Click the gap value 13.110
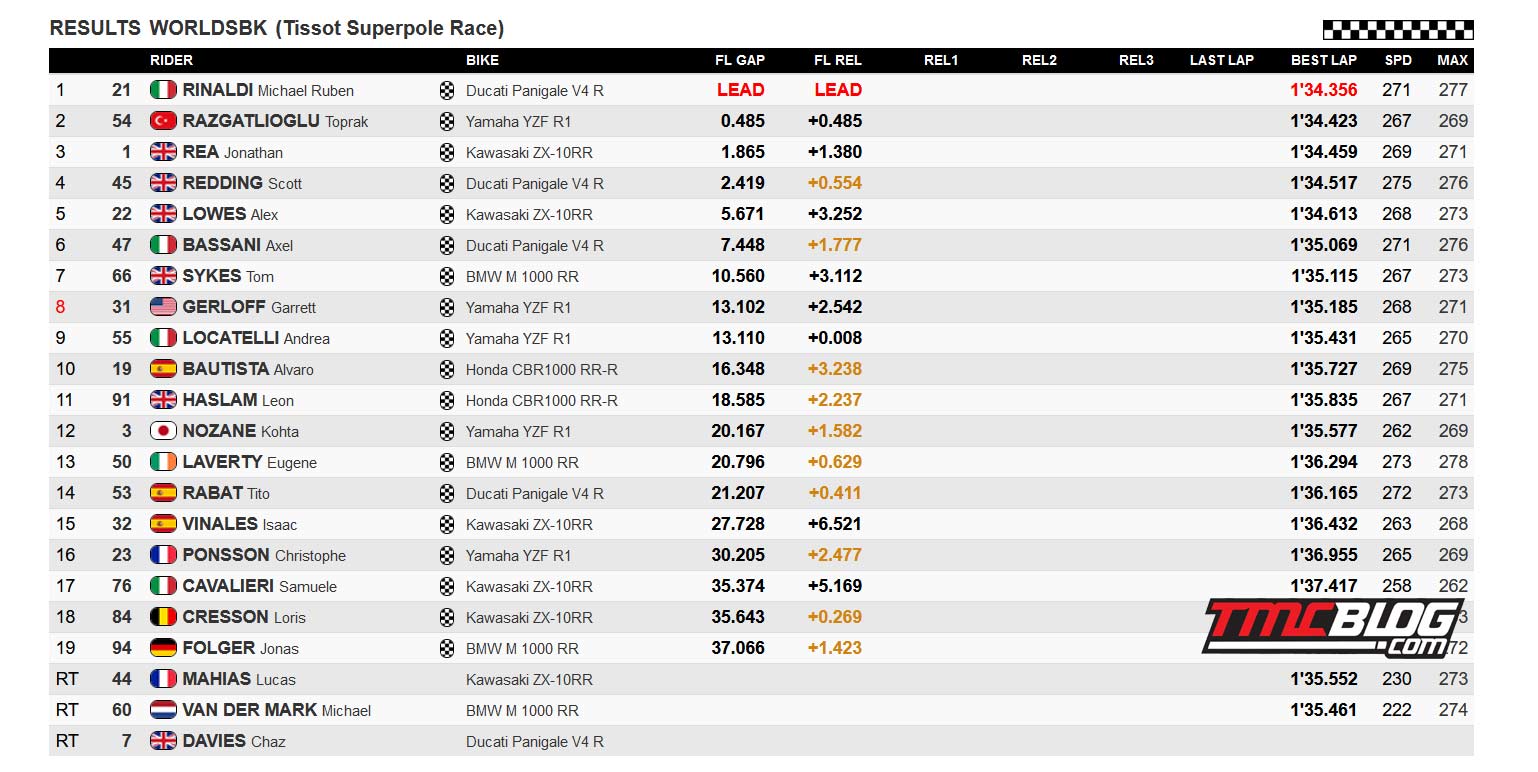Viewport: 1538px width, 772px height. pyautogui.click(x=738, y=338)
